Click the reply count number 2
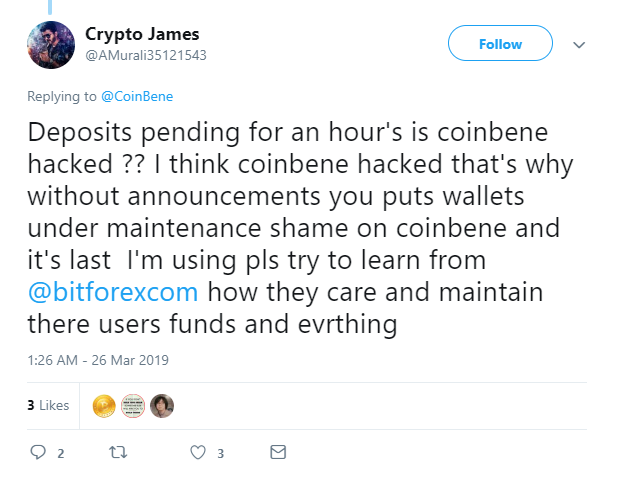Image resolution: width=622 pixels, height=480 pixels. pyautogui.click(x=60, y=453)
